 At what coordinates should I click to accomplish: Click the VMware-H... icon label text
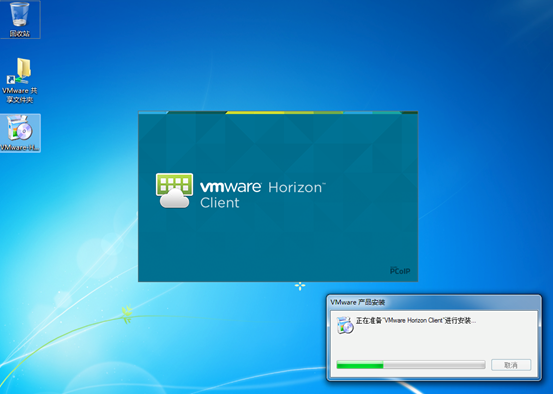tap(20, 147)
